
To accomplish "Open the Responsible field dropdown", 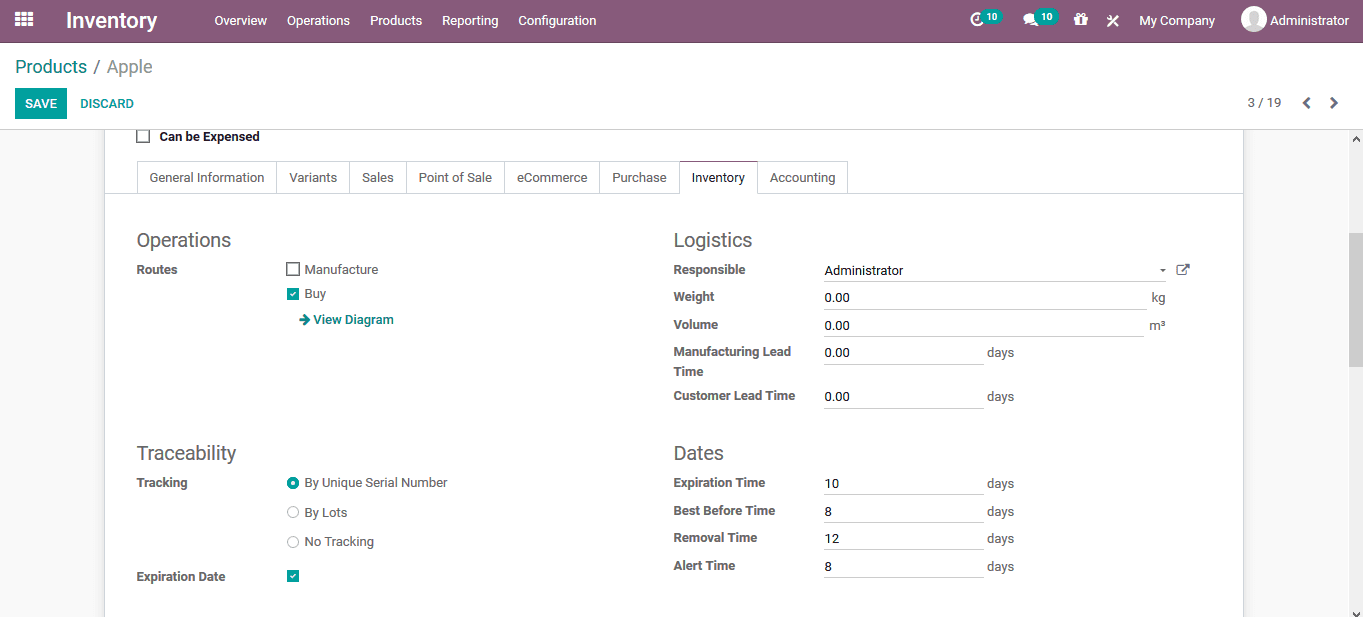I will coord(1161,270).
